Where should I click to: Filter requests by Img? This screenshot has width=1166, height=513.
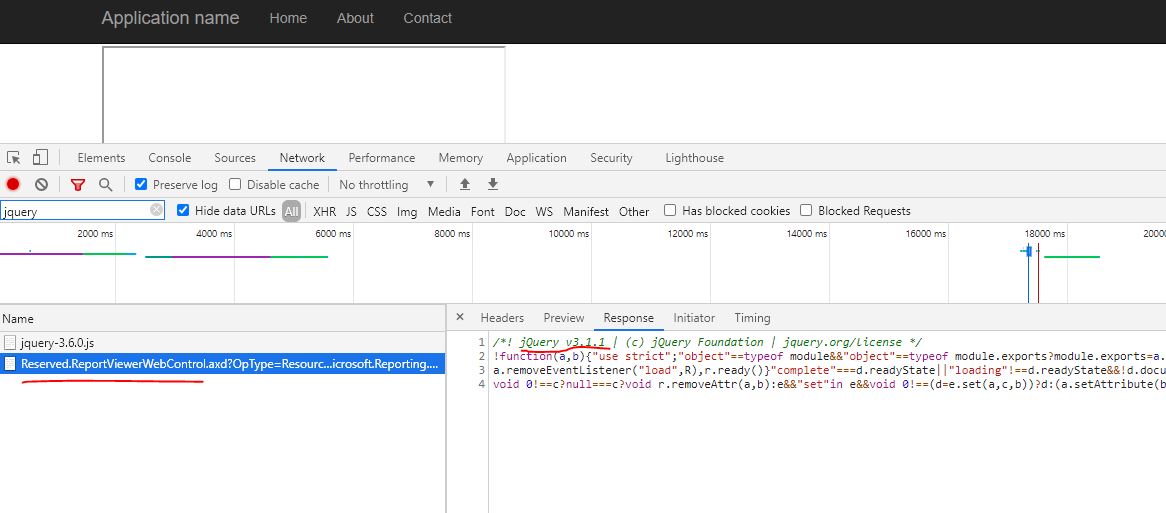pyautogui.click(x=407, y=211)
